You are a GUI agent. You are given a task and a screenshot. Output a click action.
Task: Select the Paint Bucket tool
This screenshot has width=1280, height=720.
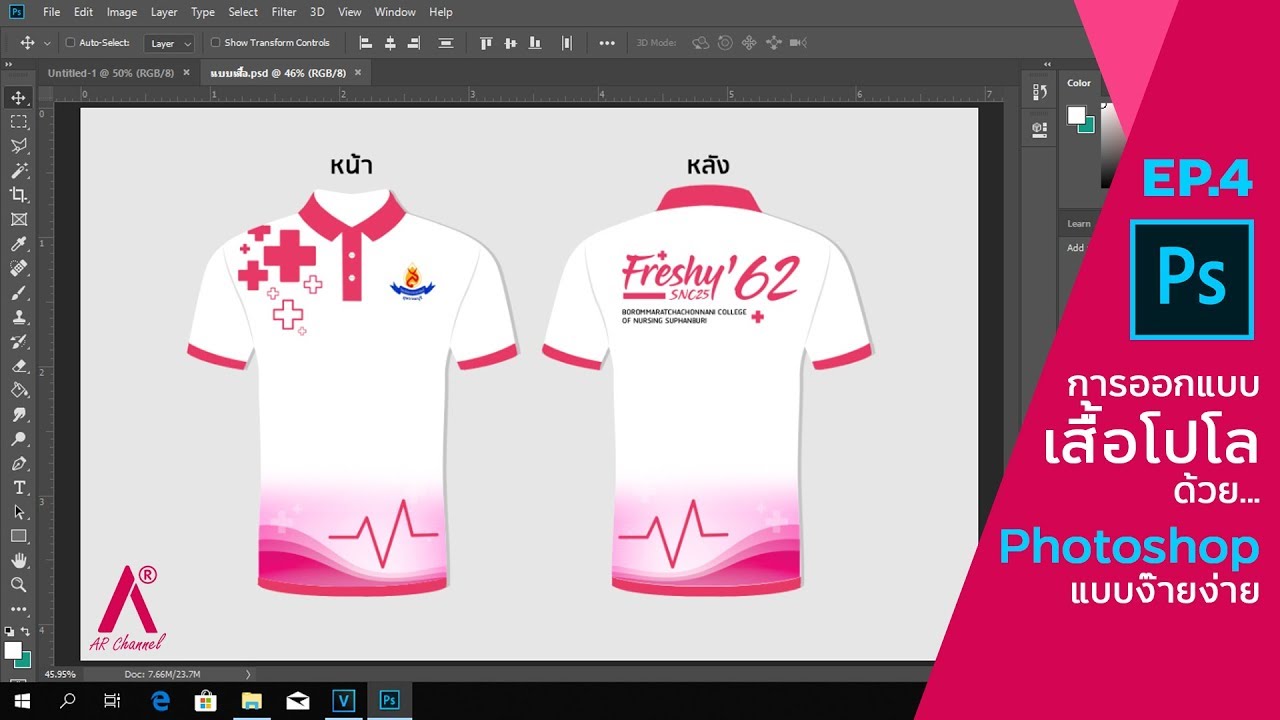(19, 390)
